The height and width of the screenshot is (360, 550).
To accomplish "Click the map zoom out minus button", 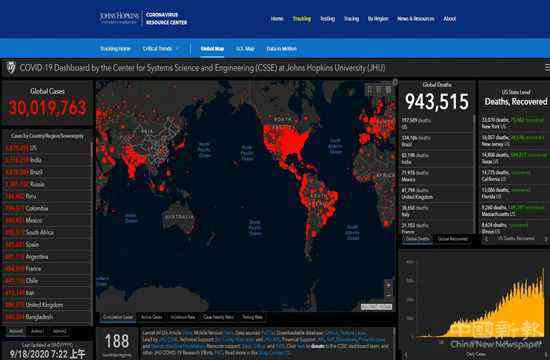I will pos(388,293).
